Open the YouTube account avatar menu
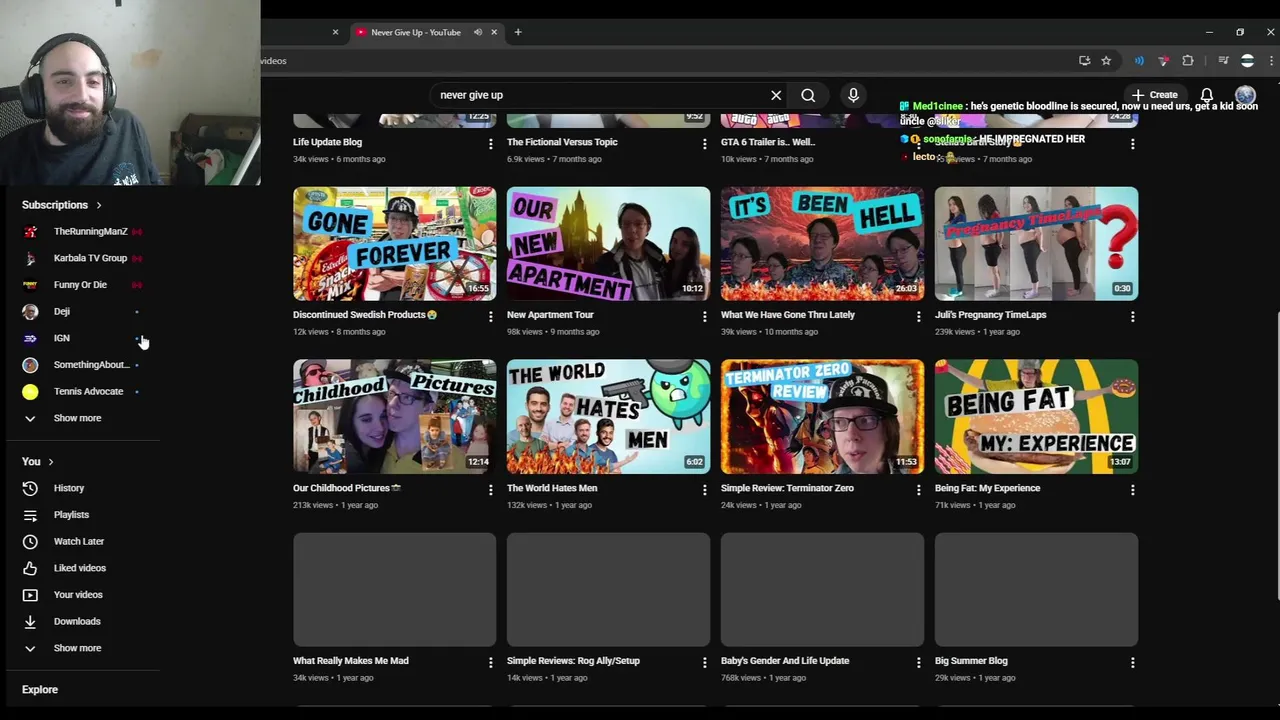This screenshot has height=720, width=1280. pos(1245,95)
